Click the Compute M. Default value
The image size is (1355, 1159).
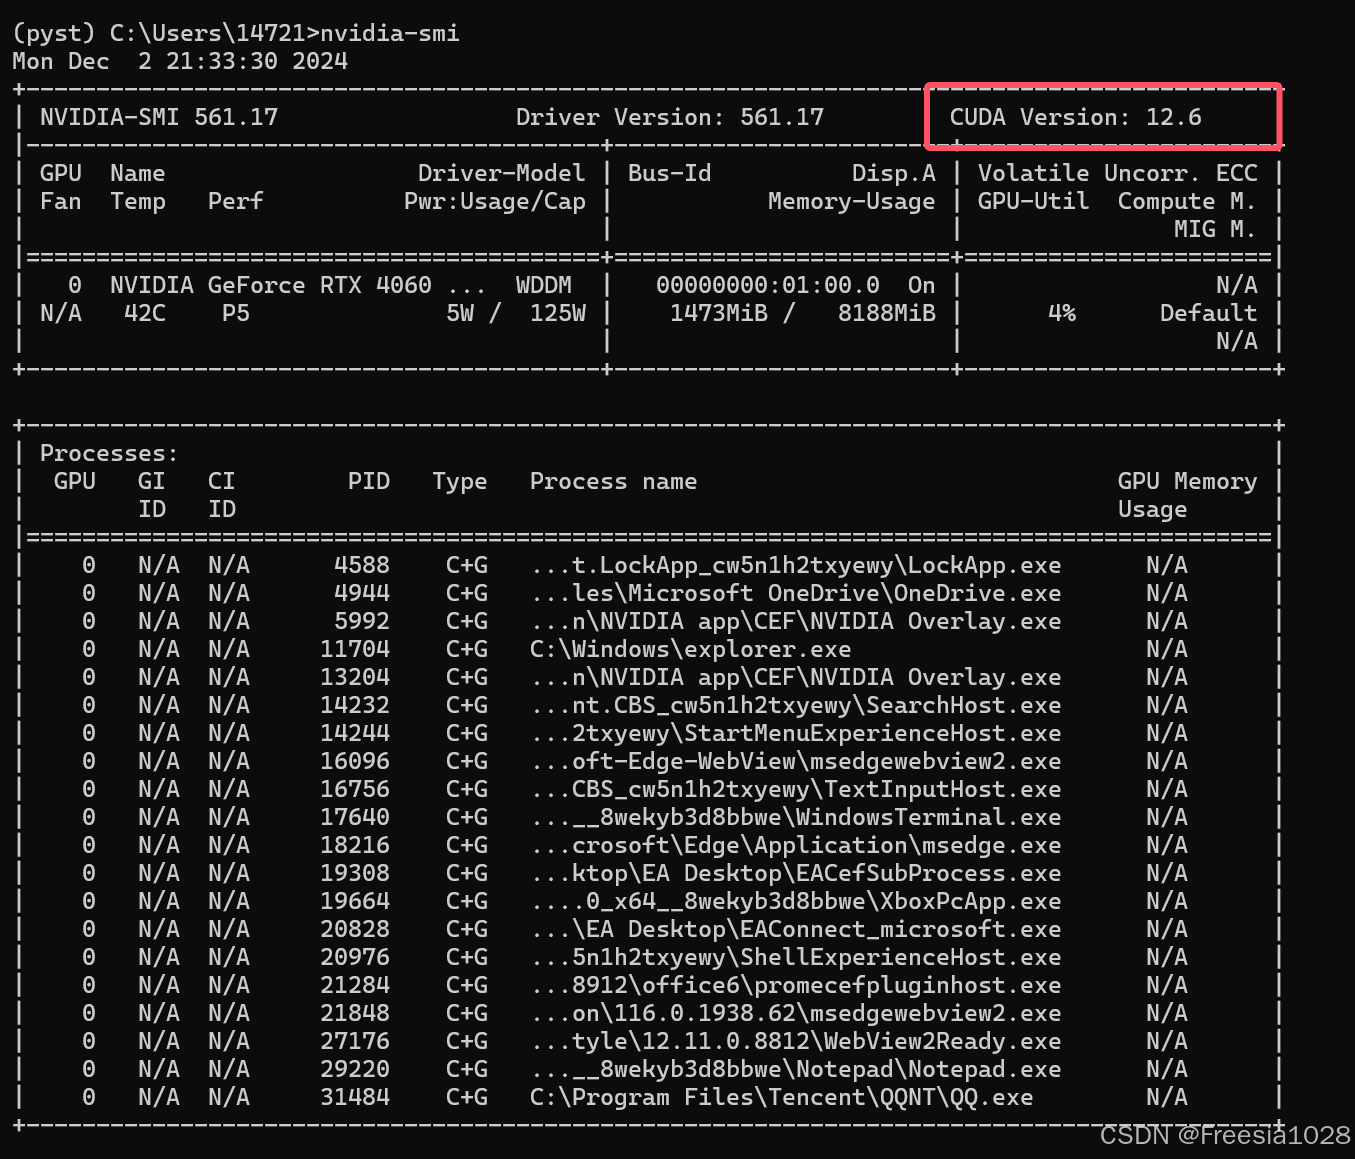pos(1207,313)
